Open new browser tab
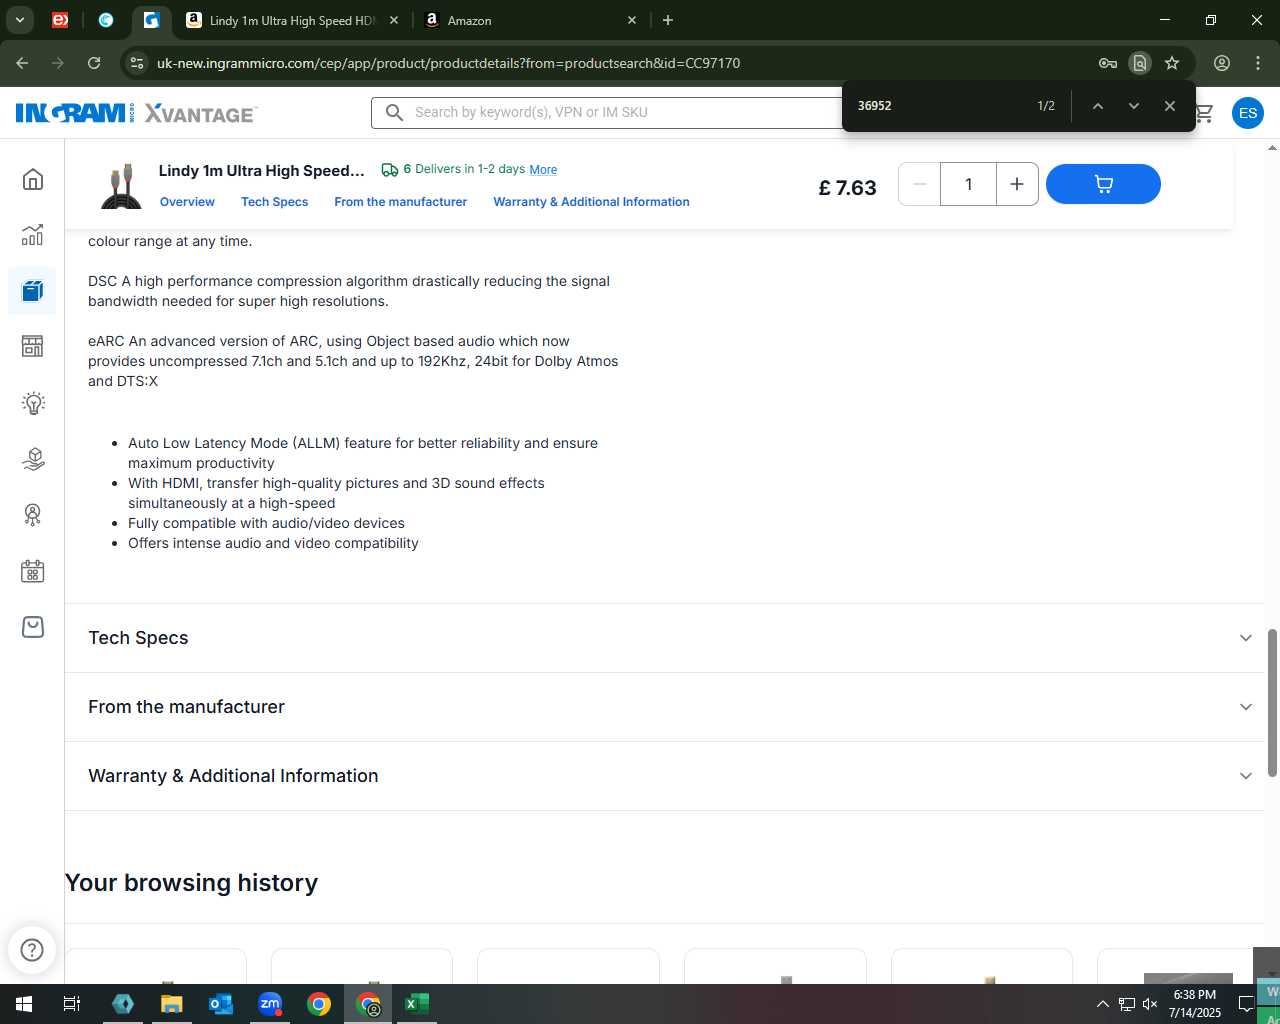 coord(668,20)
